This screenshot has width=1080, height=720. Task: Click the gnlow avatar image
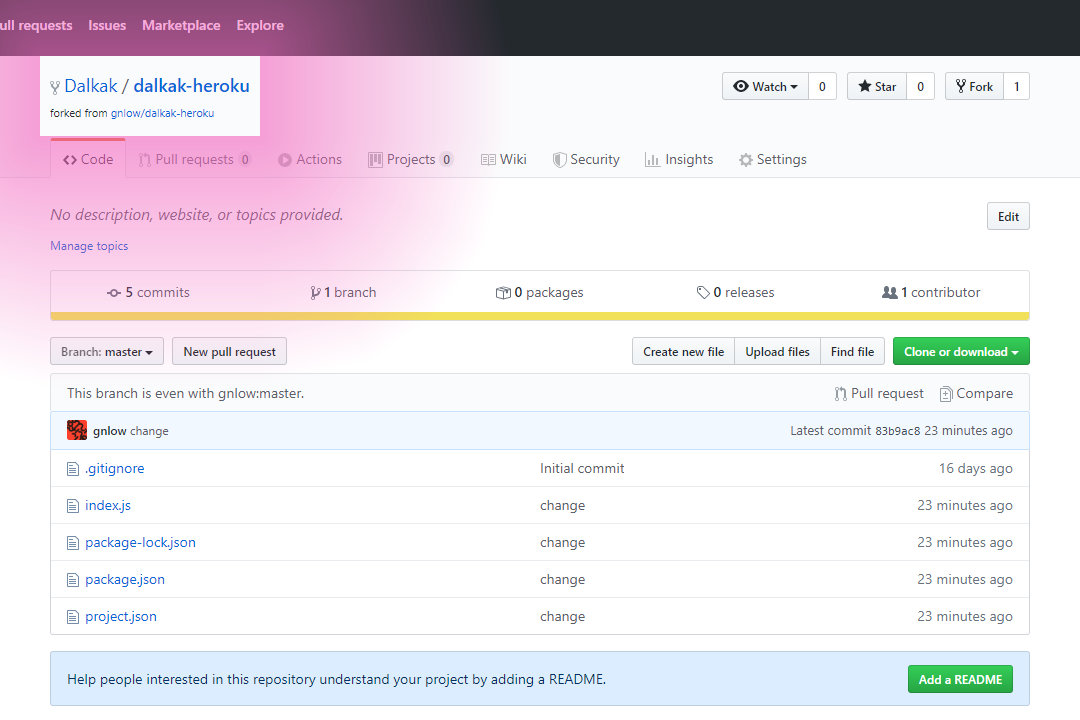tap(76, 430)
